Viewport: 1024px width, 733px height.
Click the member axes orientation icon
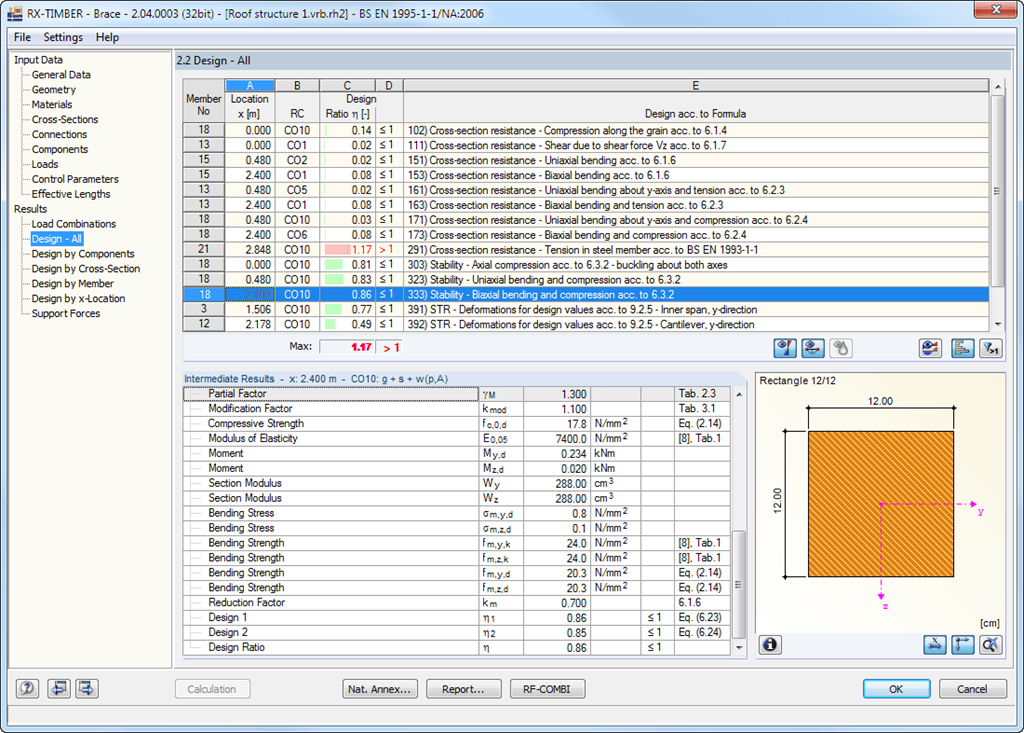(x=962, y=645)
